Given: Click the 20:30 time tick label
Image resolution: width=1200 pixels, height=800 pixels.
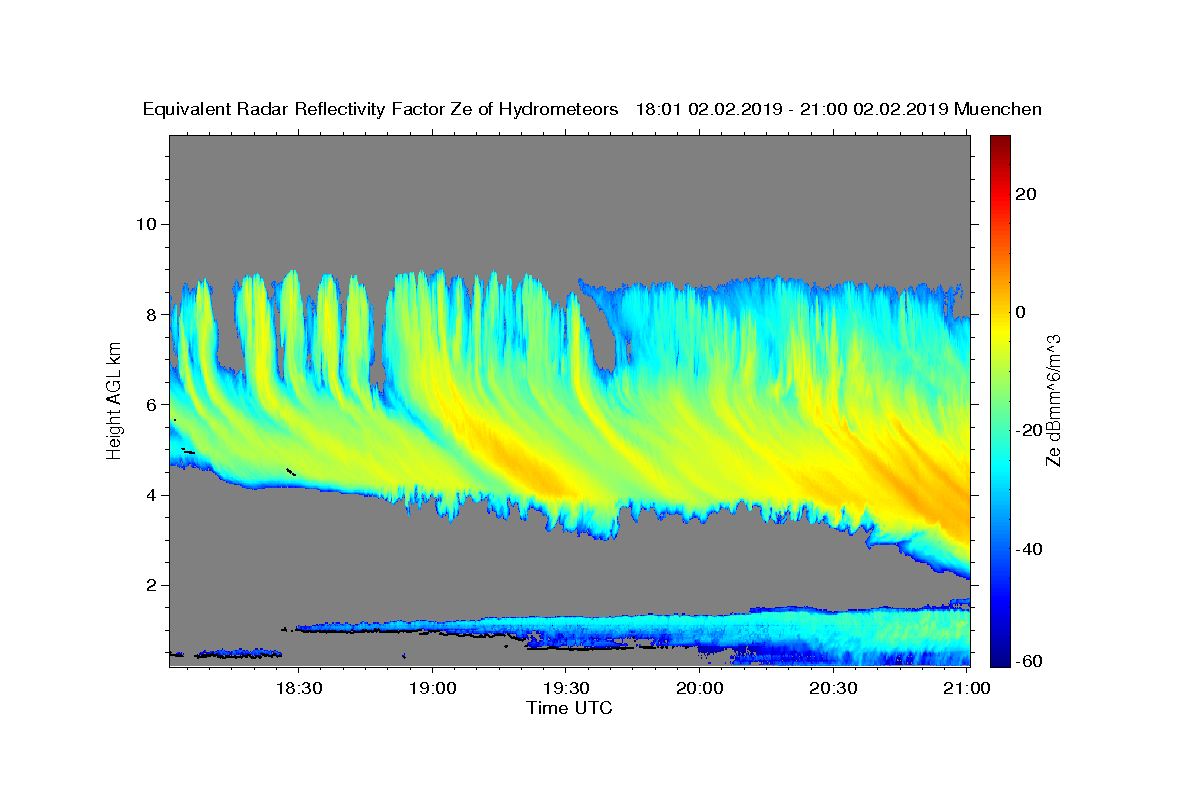Looking at the screenshot, I should coord(832,689).
